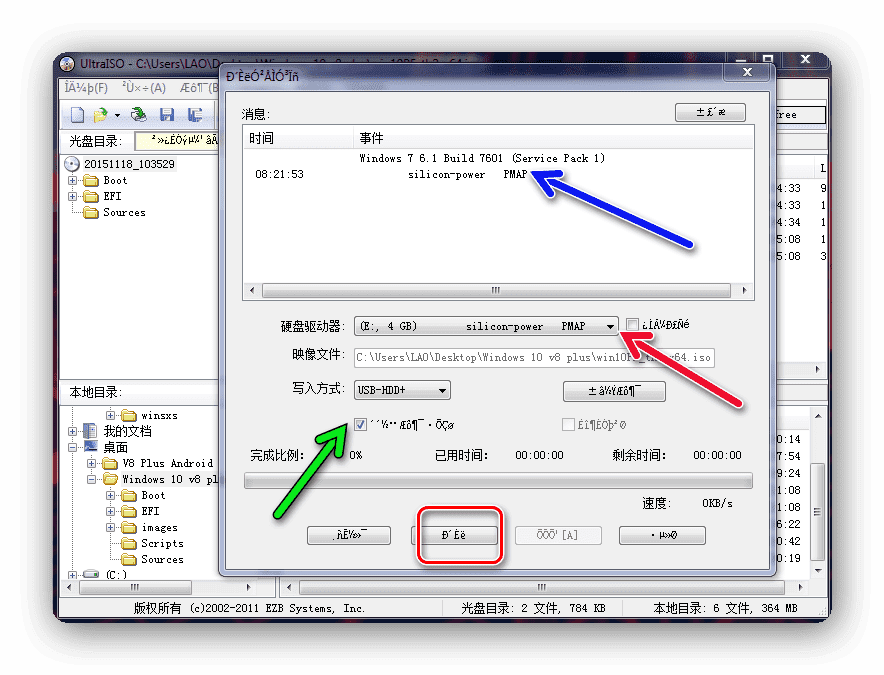Click the leftmost bottom dialog button (Format)
The image size is (884, 675).
coord(349,535)
